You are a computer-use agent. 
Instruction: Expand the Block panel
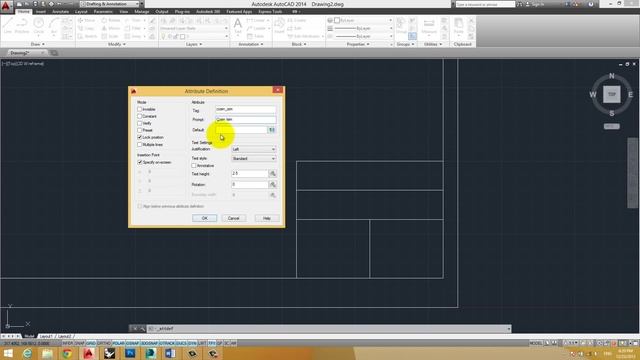pyautogui.click(x=299, y=44)
